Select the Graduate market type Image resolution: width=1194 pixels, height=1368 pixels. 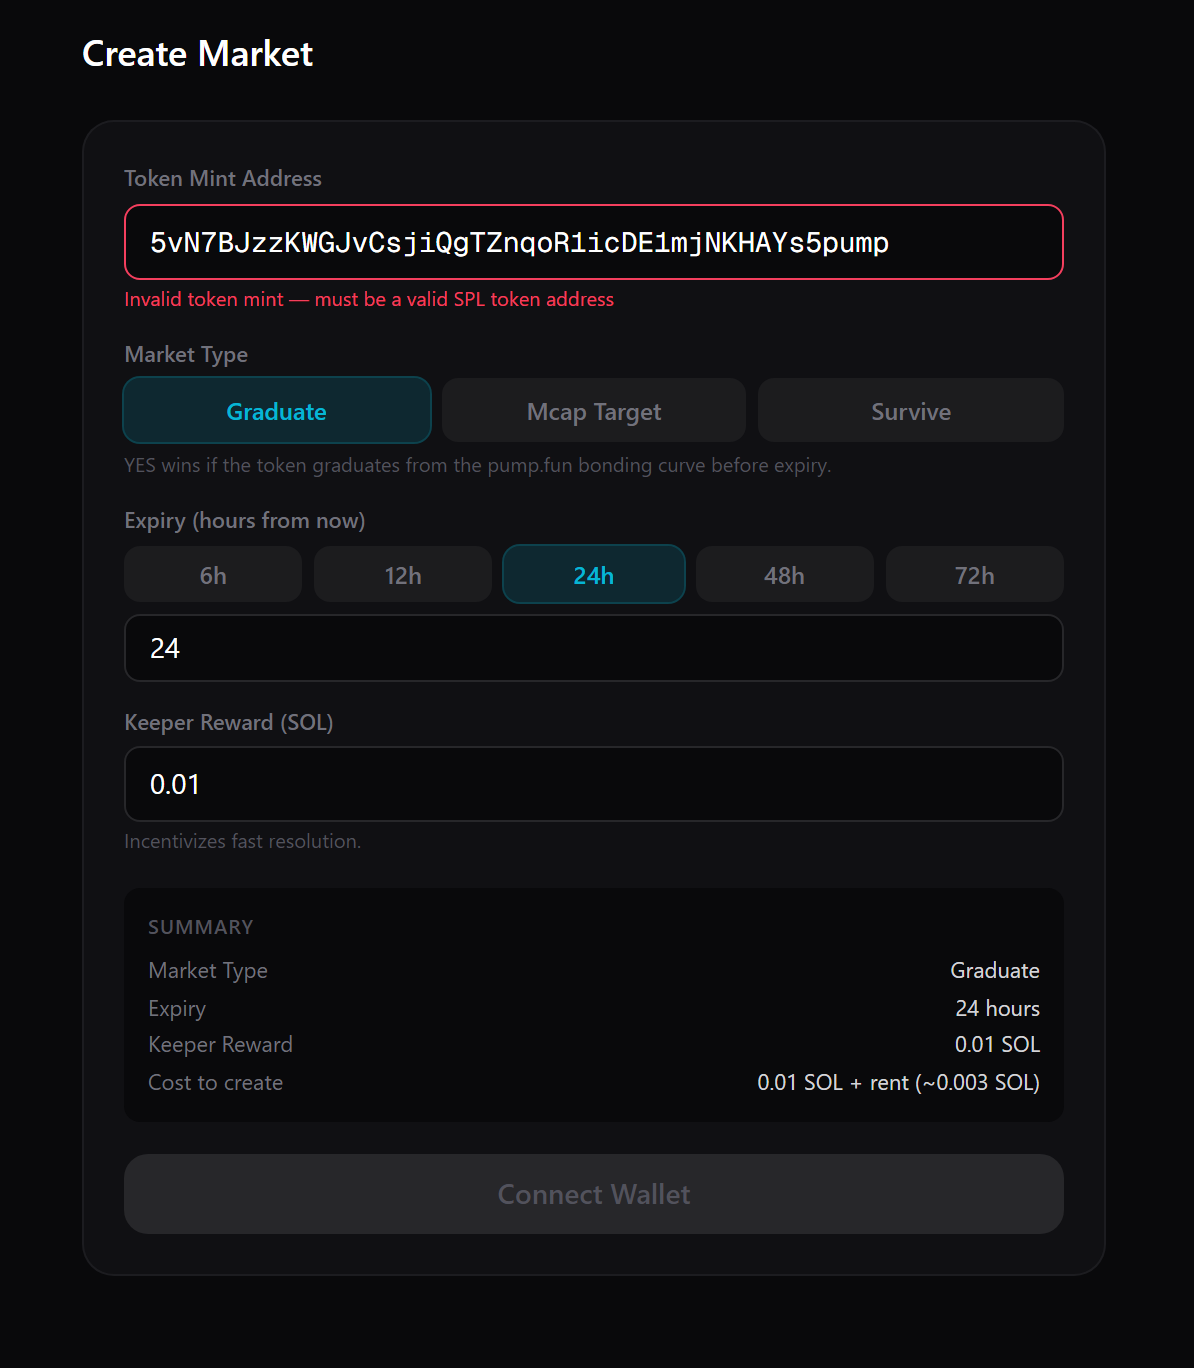[276, 410]
